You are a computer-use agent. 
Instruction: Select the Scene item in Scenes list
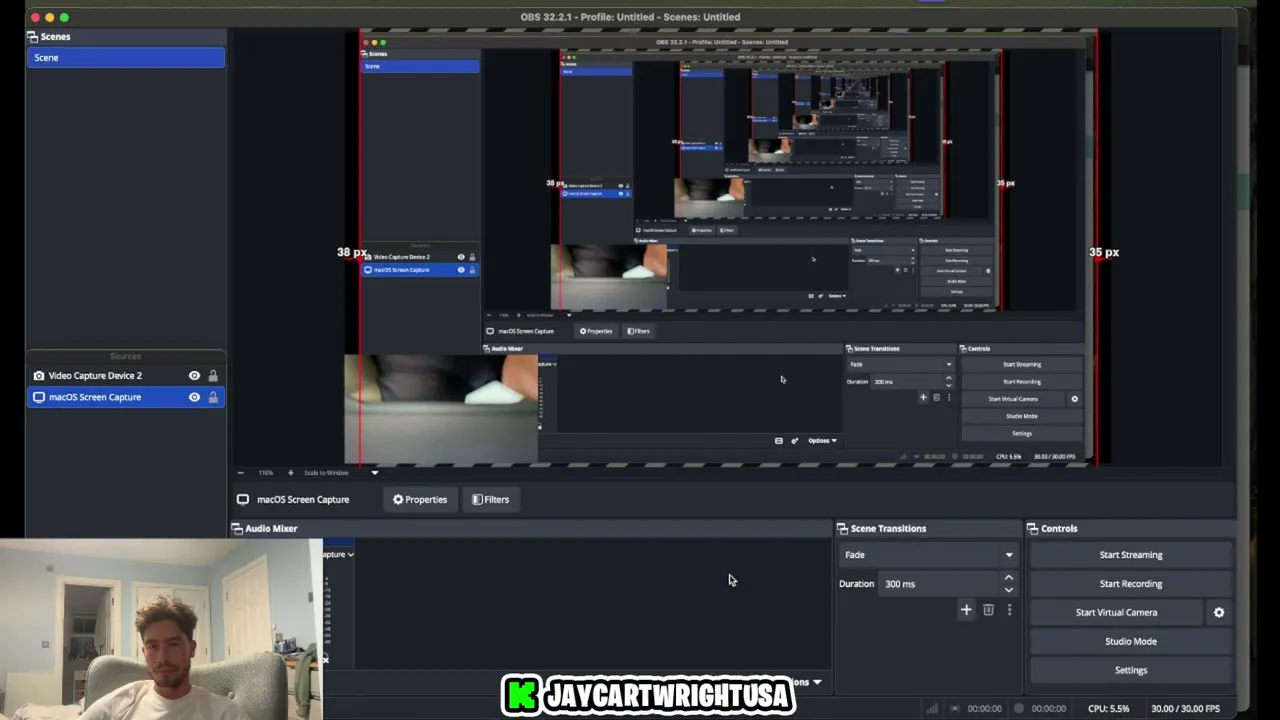pos(126,58)
